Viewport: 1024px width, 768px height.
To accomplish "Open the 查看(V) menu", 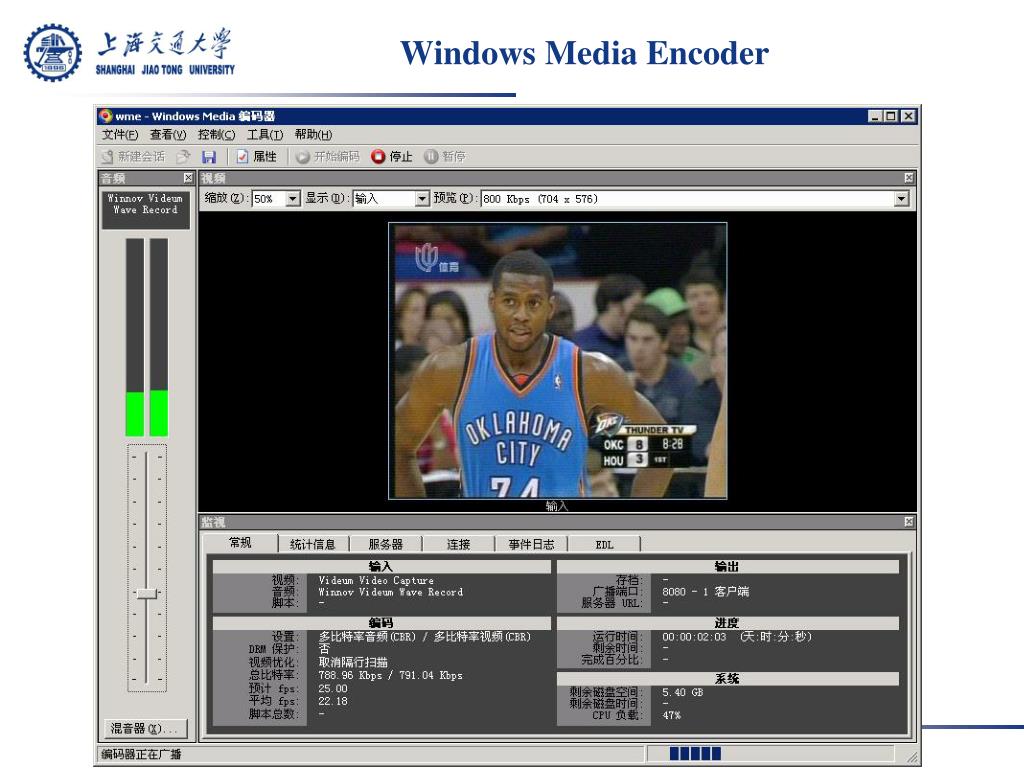I will point(168,135).
